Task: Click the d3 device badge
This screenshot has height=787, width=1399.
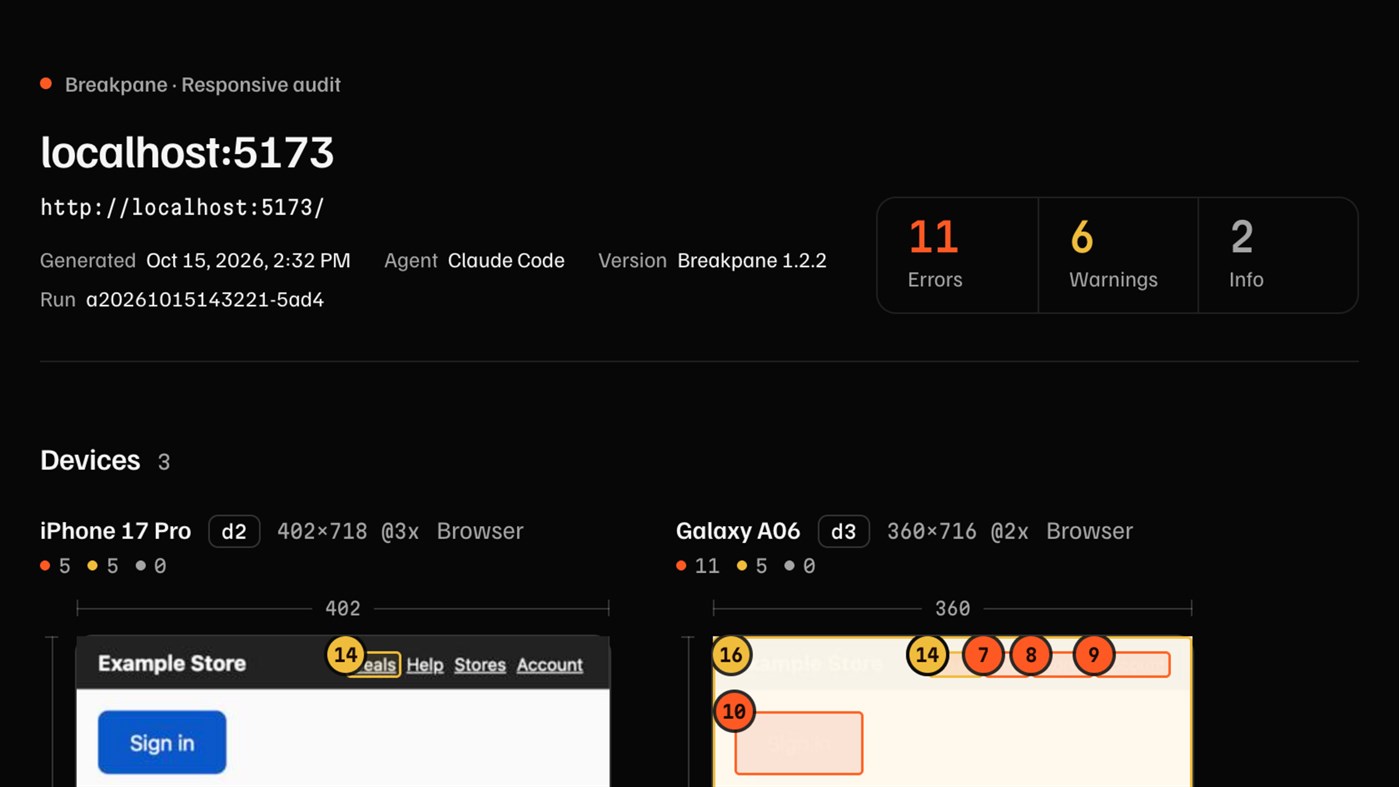Action: pos(843,531)
